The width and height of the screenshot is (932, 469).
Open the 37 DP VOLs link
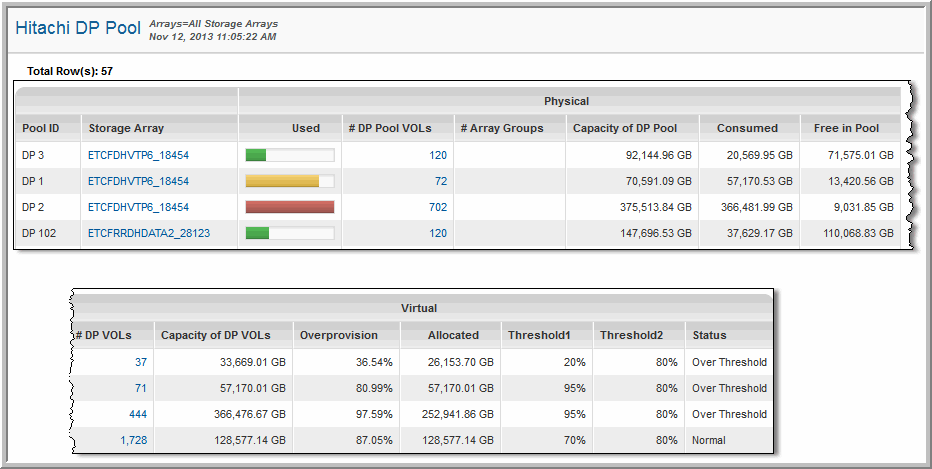click(141, 362)
